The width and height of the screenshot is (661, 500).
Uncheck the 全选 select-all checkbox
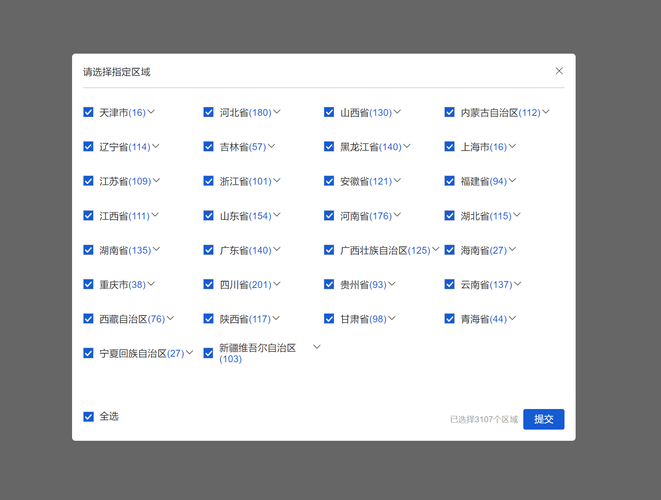pyautogui.click(x=88, y=417)
